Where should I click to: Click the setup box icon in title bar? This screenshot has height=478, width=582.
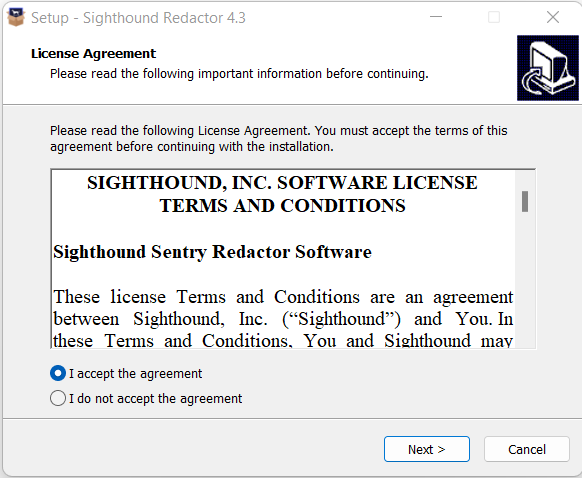(x=16, y=17)
